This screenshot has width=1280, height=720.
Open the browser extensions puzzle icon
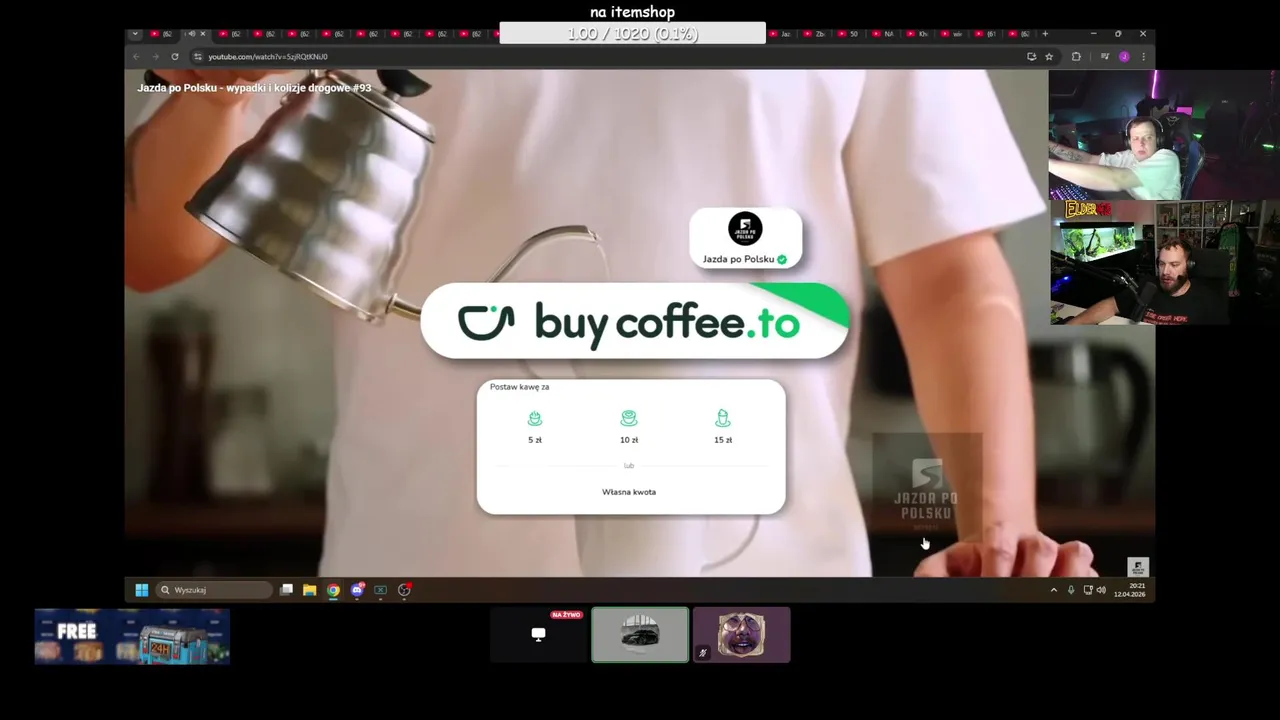click(x=1076, y=57)
